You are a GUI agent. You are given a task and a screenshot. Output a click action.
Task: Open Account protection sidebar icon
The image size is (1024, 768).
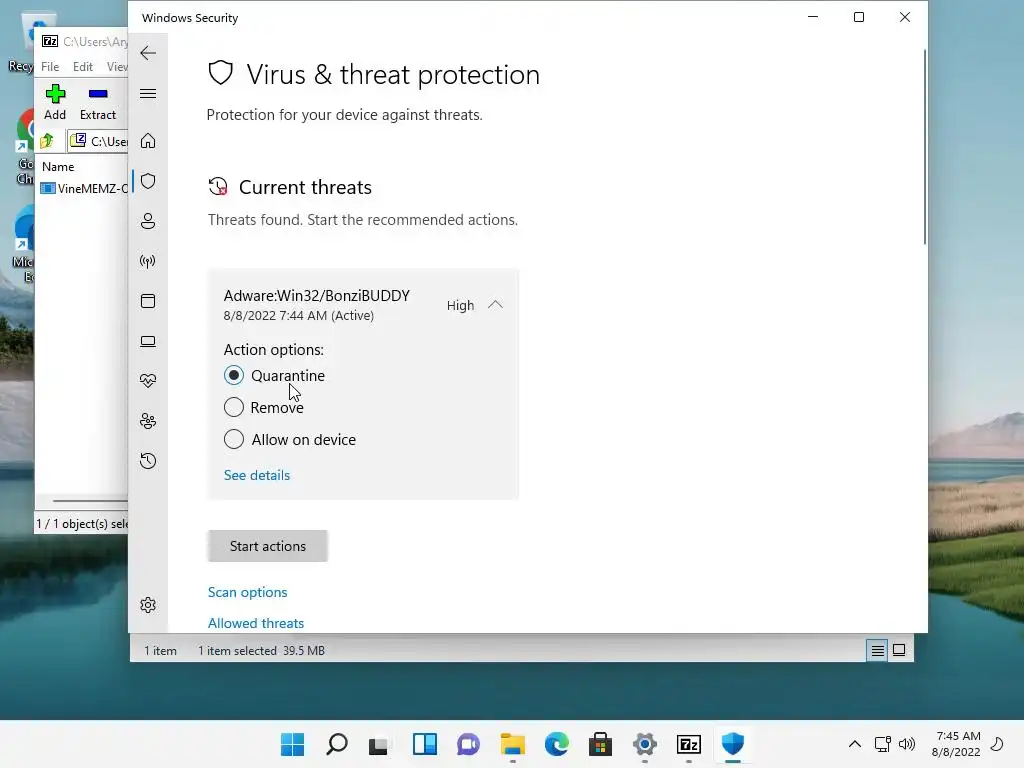[x=148, y=221]
